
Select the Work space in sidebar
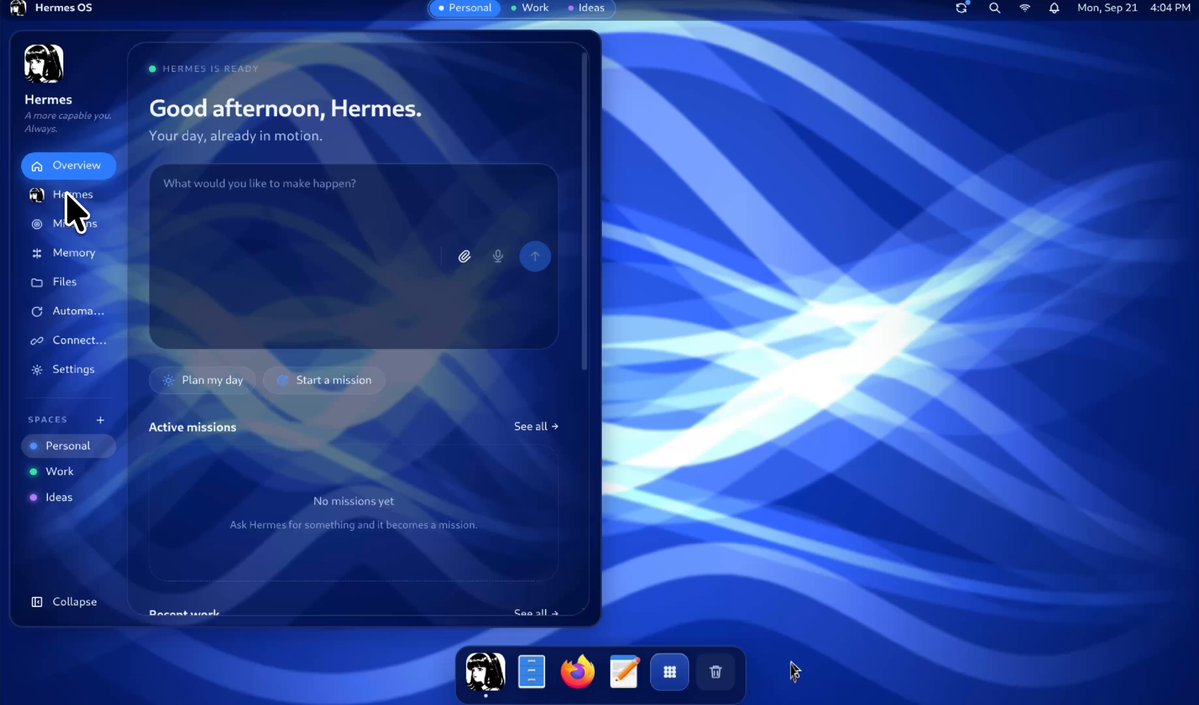coord(69,471)
